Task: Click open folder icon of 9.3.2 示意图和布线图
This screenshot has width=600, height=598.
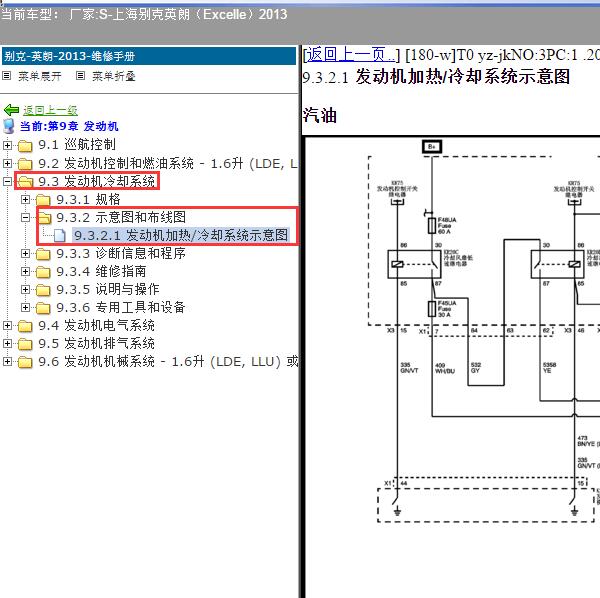Action: (x=44, y=218)
